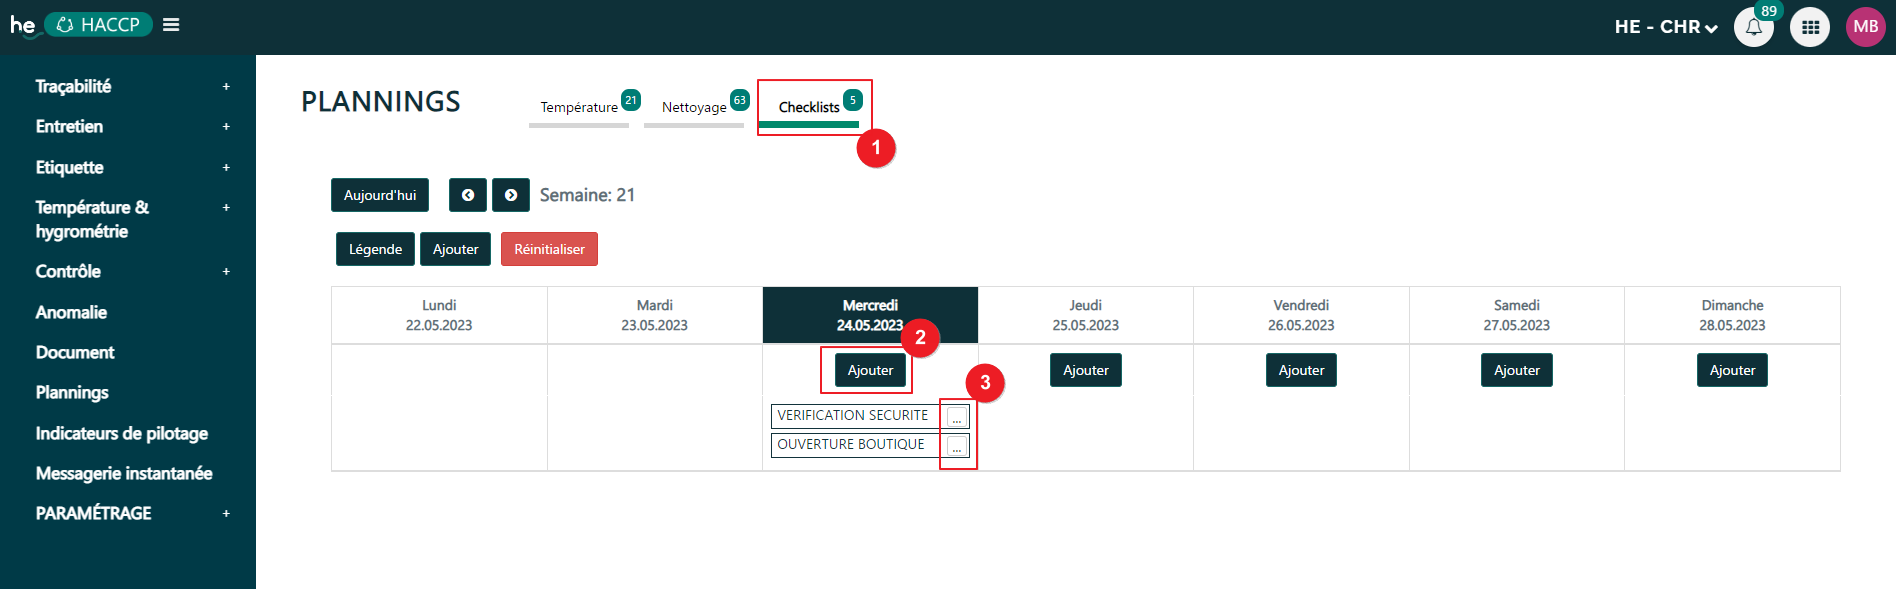Click Ajouter under Jeudi 25.05.2023
Screen dimensions: 1896x589
1085,371
